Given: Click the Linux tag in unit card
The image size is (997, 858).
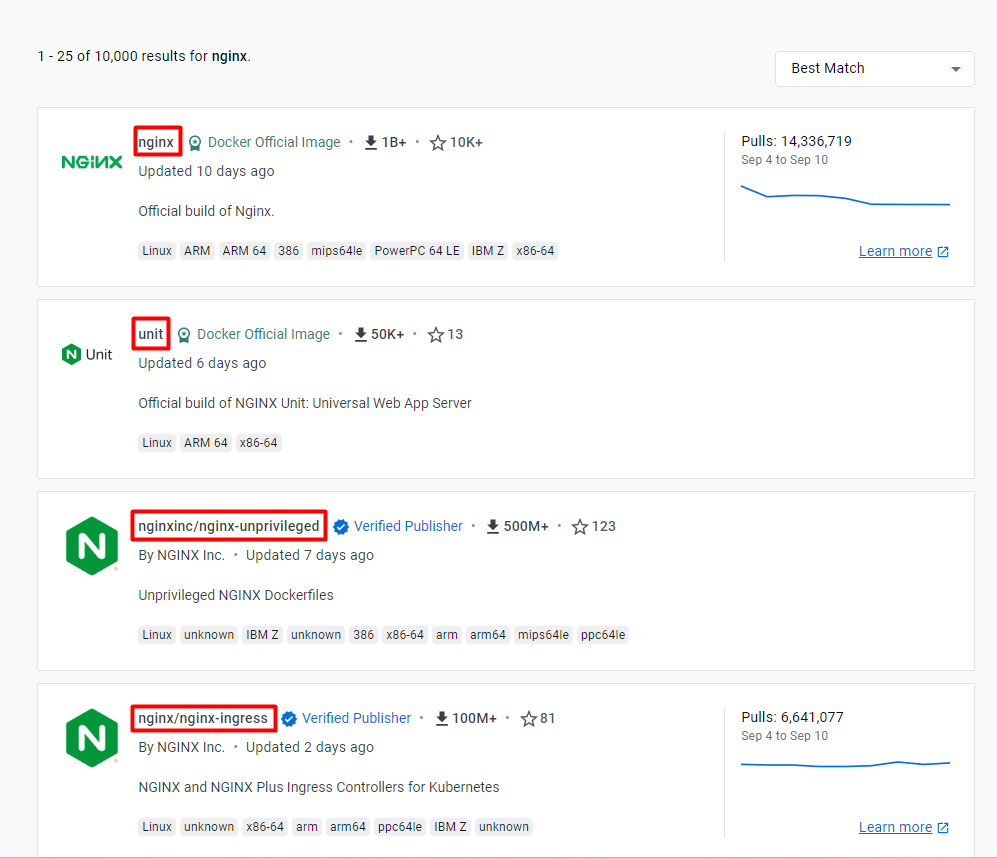Looking at the screenshot, I should point(157,443).
